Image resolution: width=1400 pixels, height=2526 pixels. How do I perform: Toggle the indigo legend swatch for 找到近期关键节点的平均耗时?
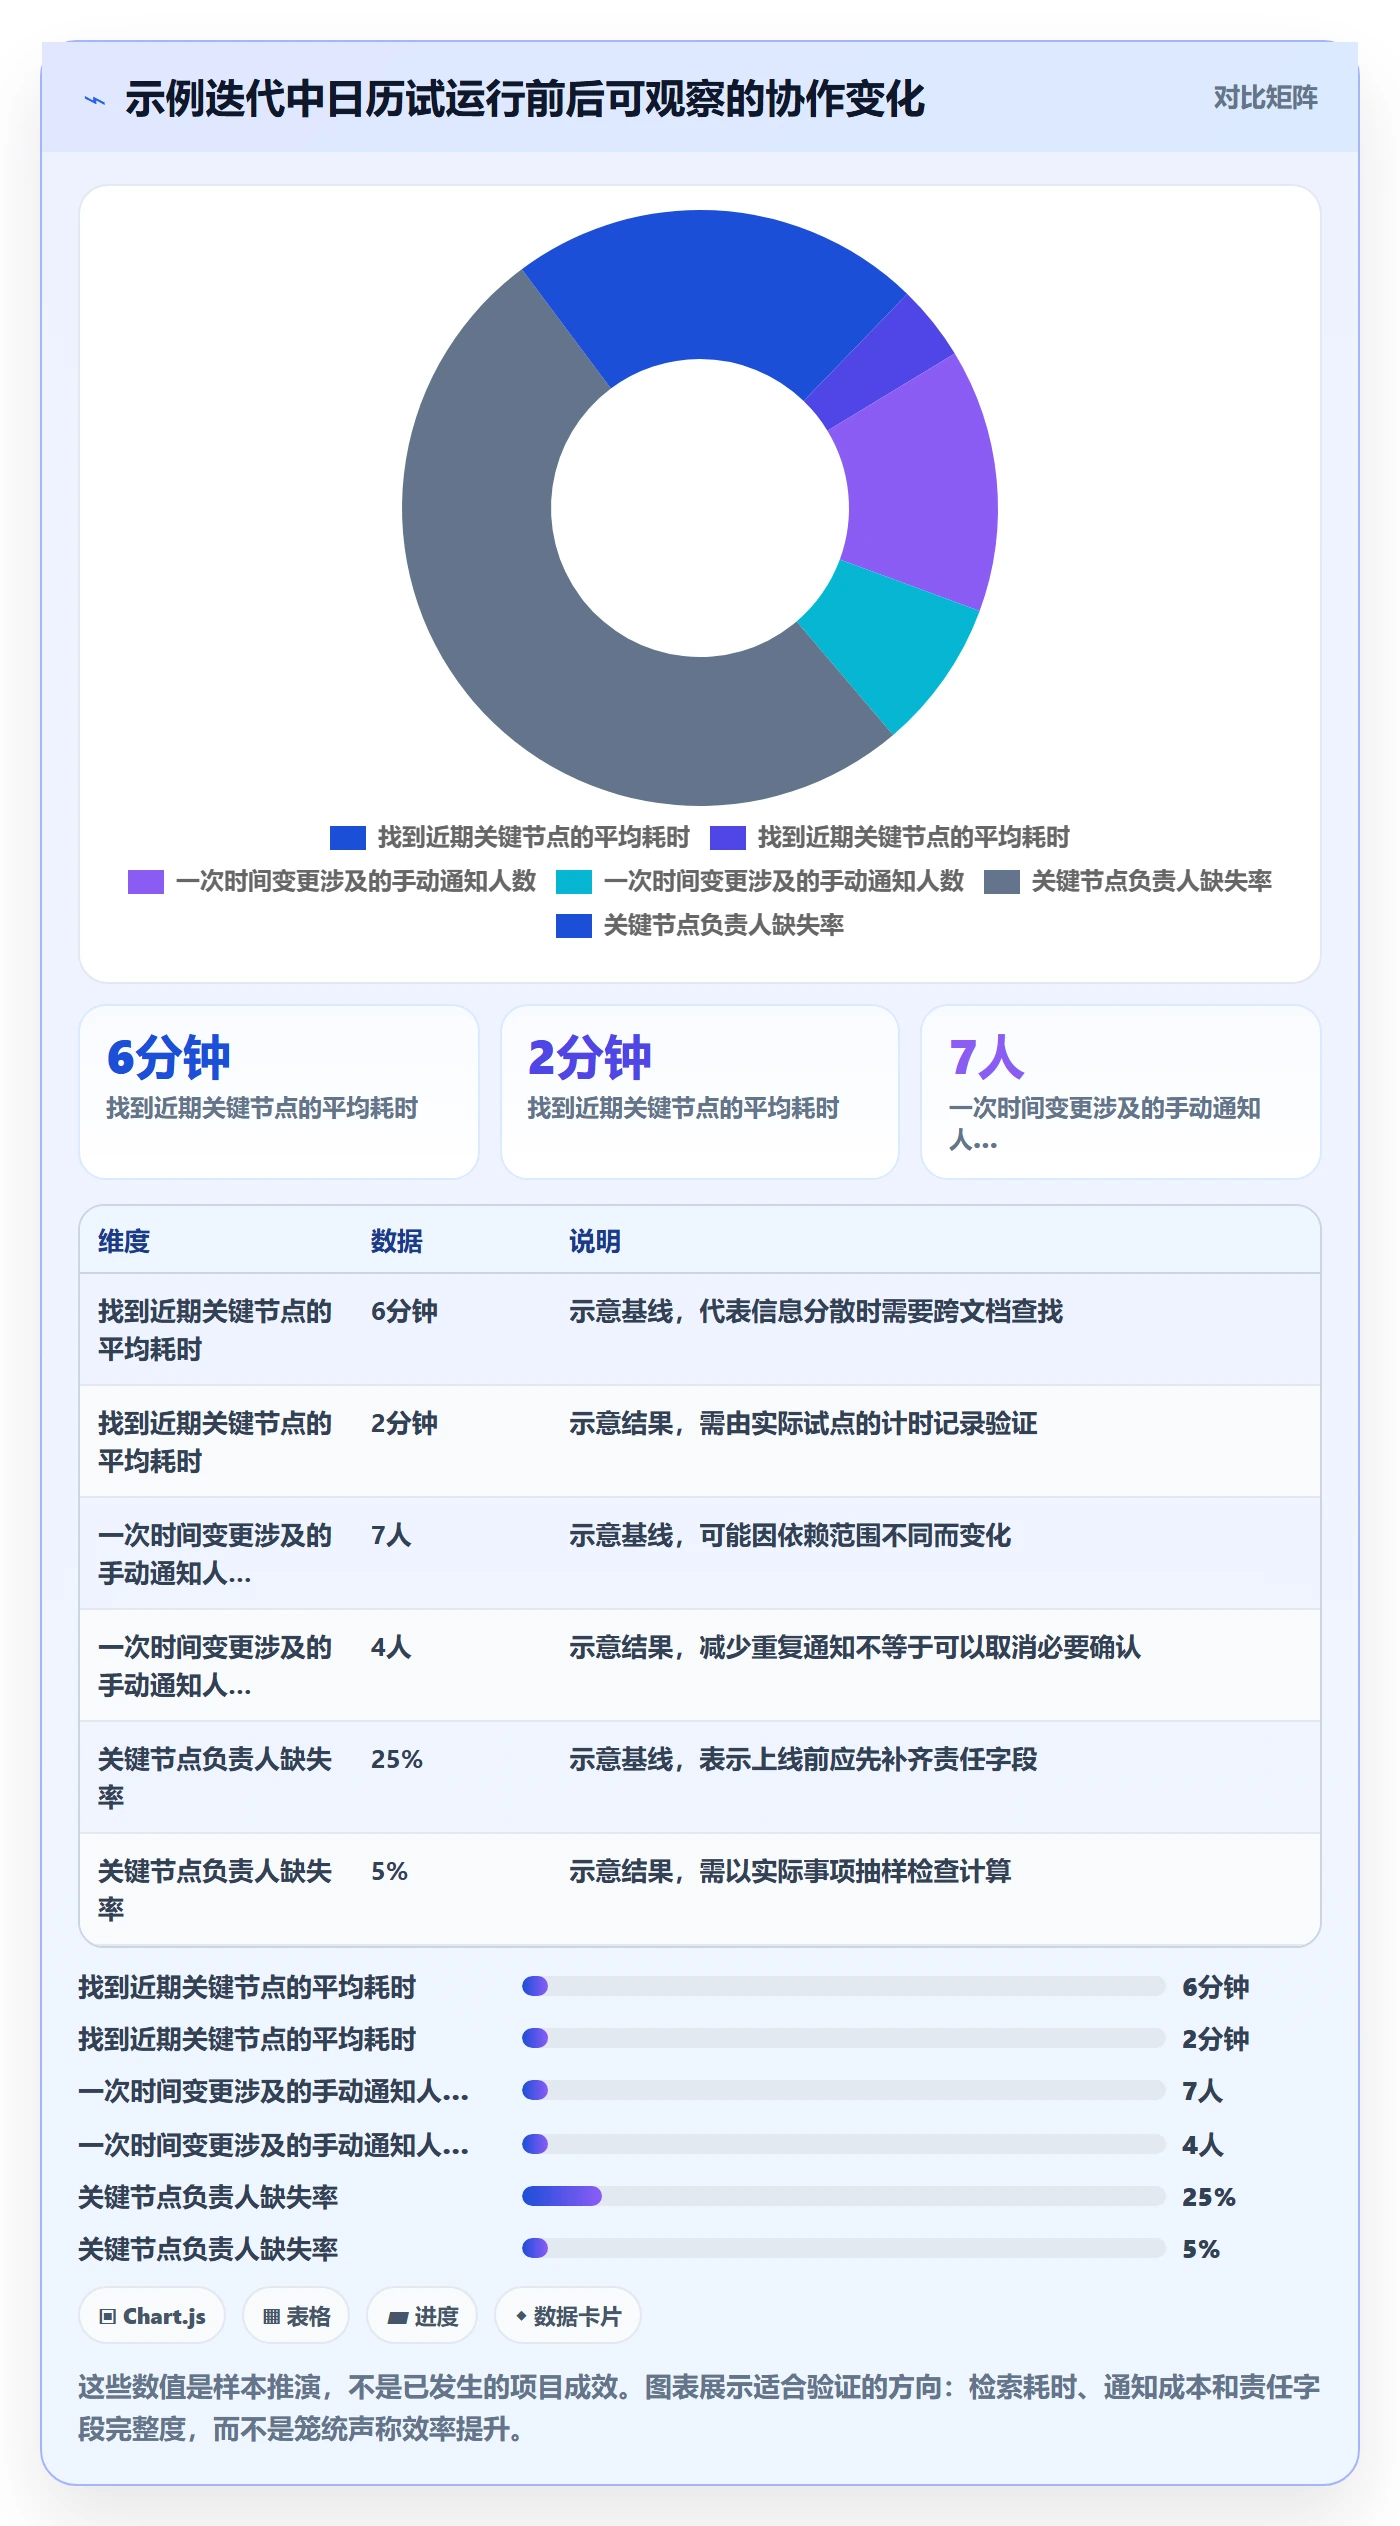pos(728,837)
